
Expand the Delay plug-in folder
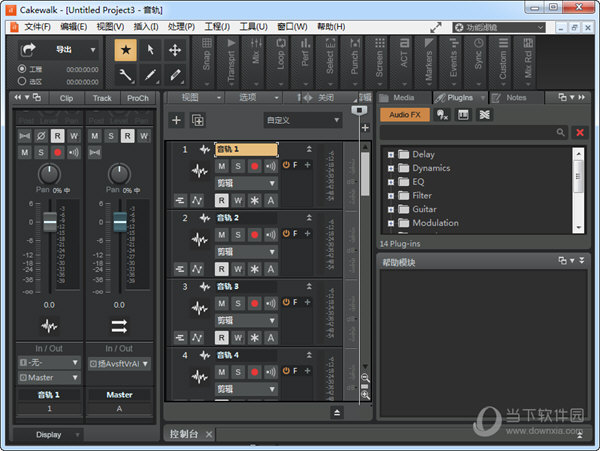(x=391, y=155)
